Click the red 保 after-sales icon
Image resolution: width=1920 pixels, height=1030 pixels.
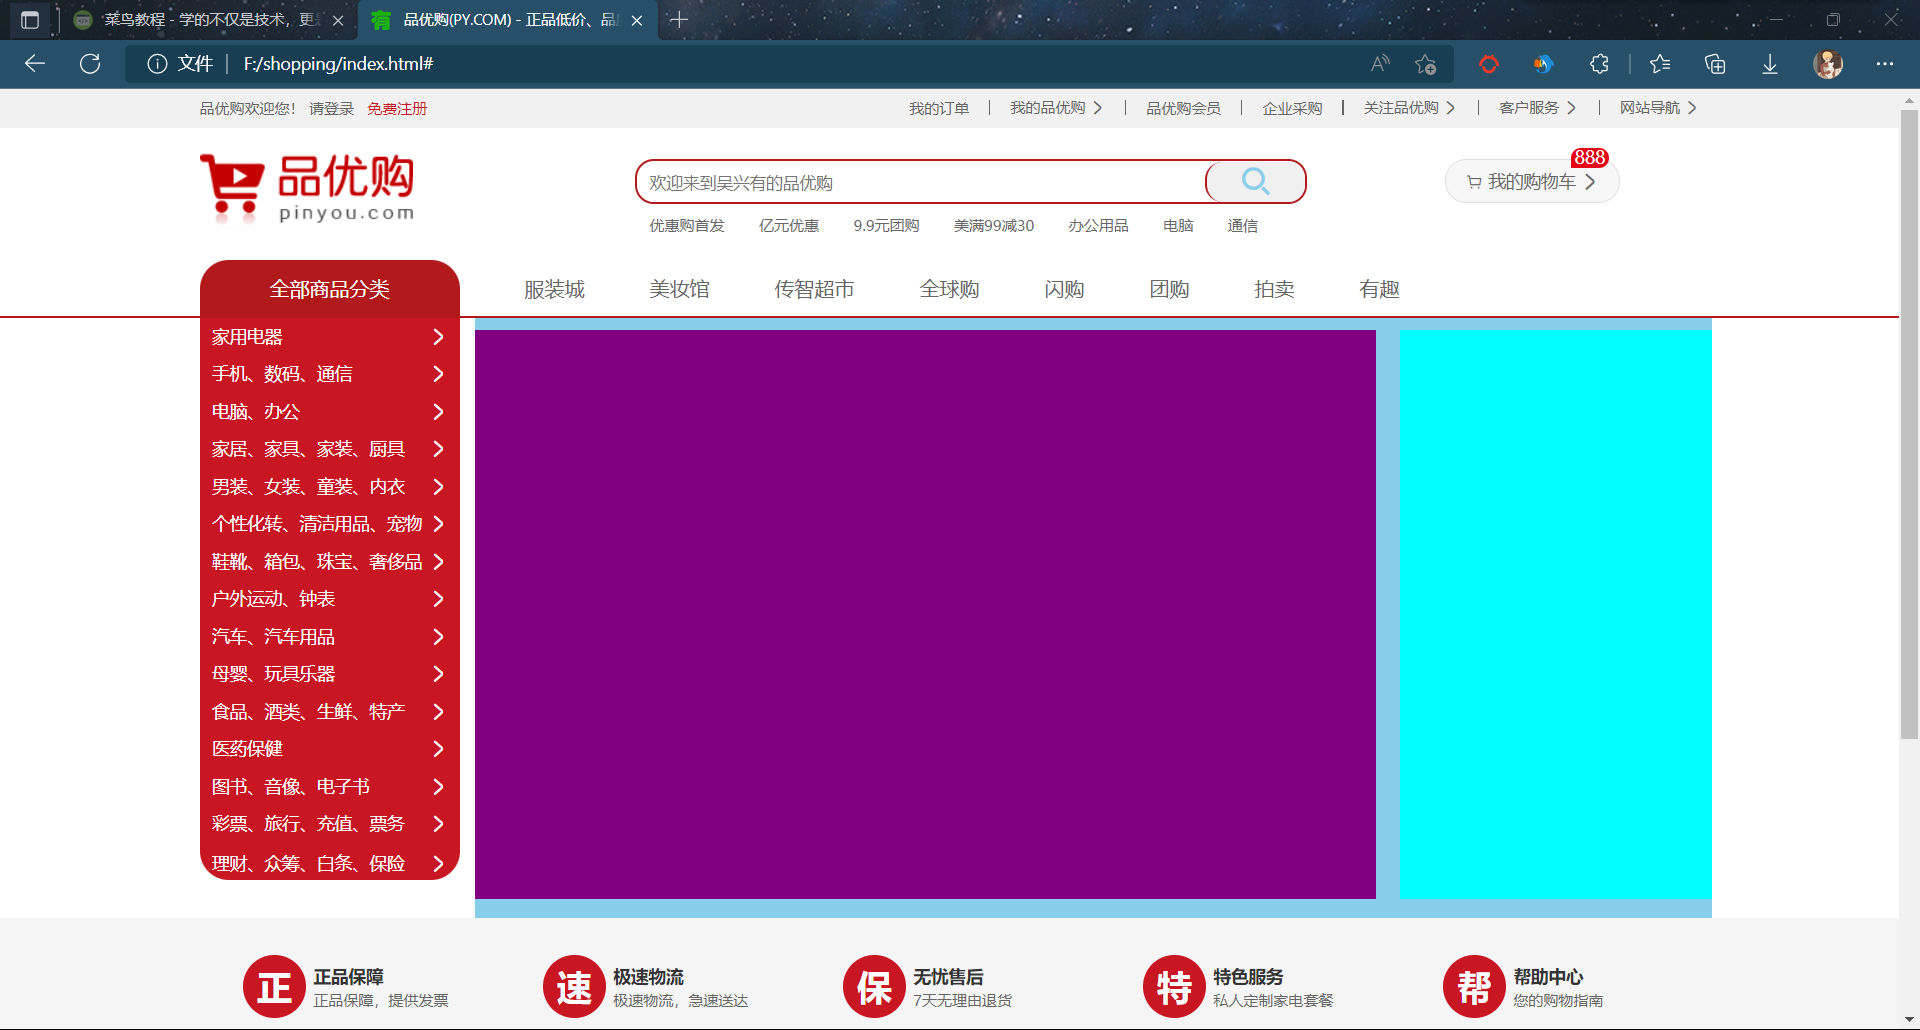[874, 987]
